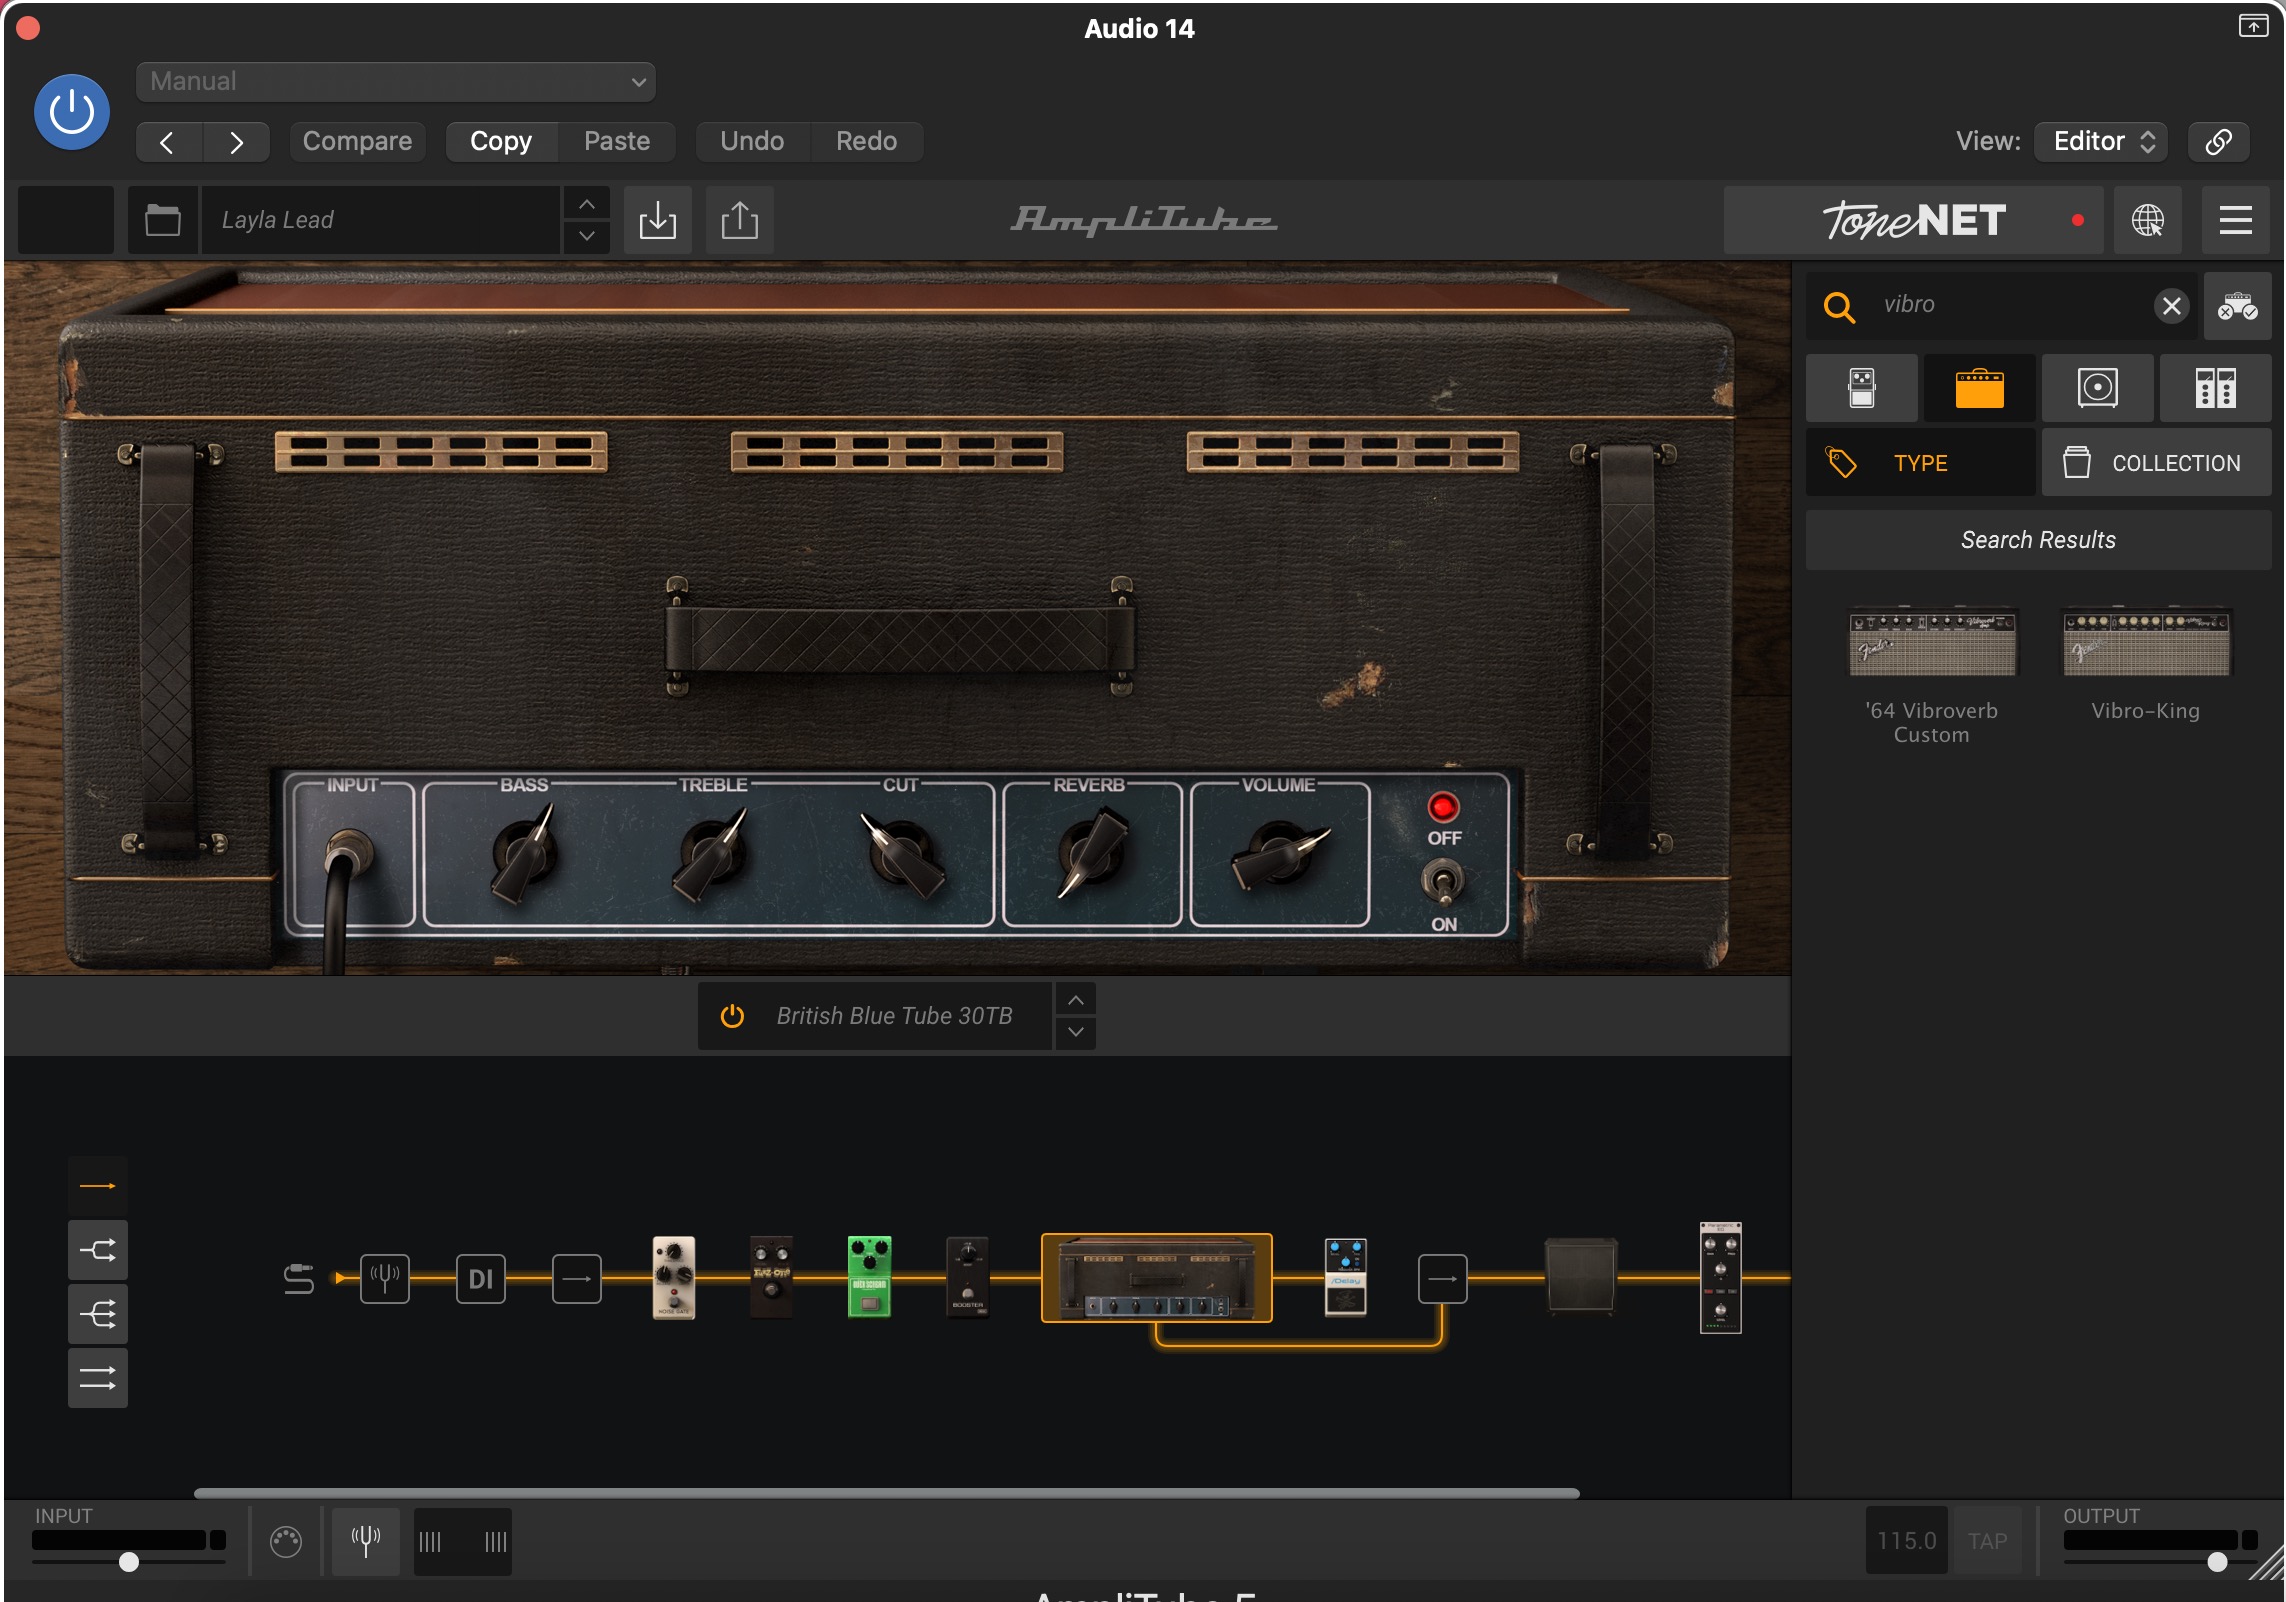Image resolution: width=2286 pixels, height=1602 pixels.
Task: Select the green overdrive pedal in chain
Action: click(869, 1277)
